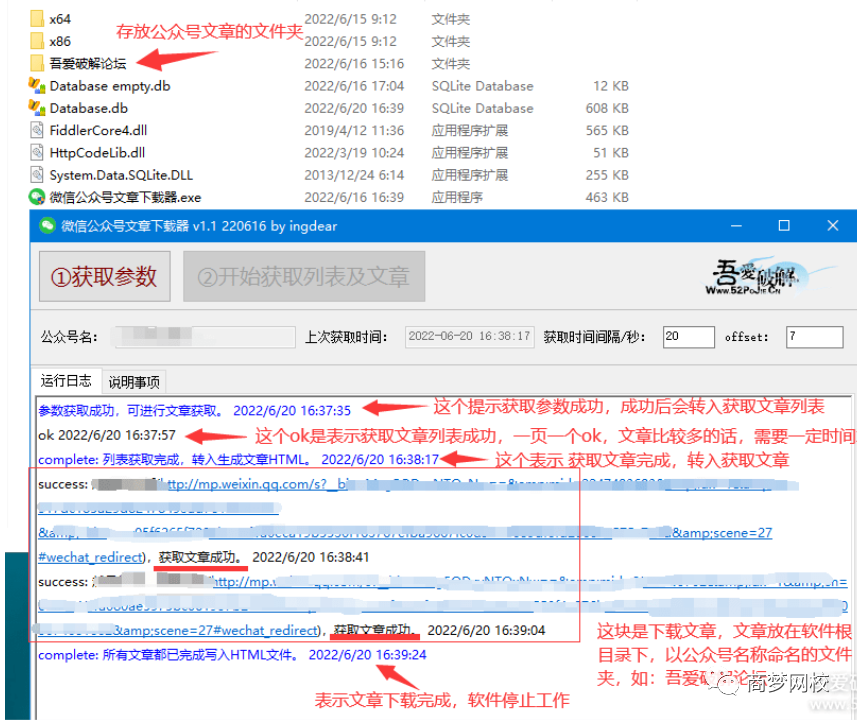The width and height of the screenshot is (857, 720).
Task: Click the WeChat icon in the title bar
Action: (x=48, y=225)
